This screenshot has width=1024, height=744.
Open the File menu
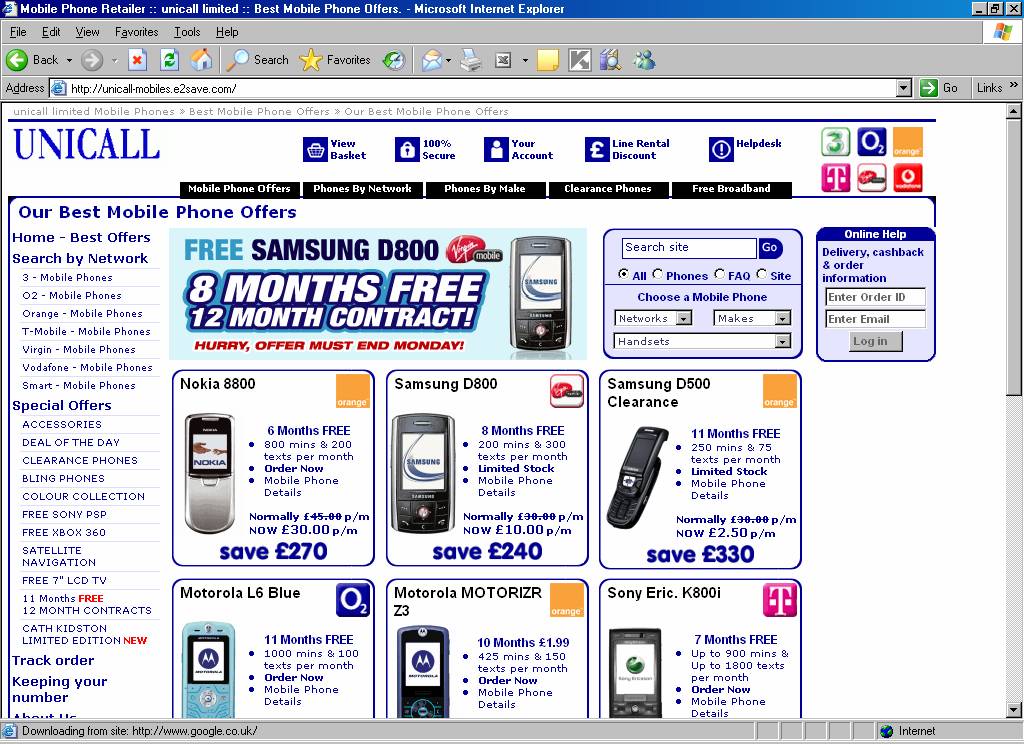18,31
